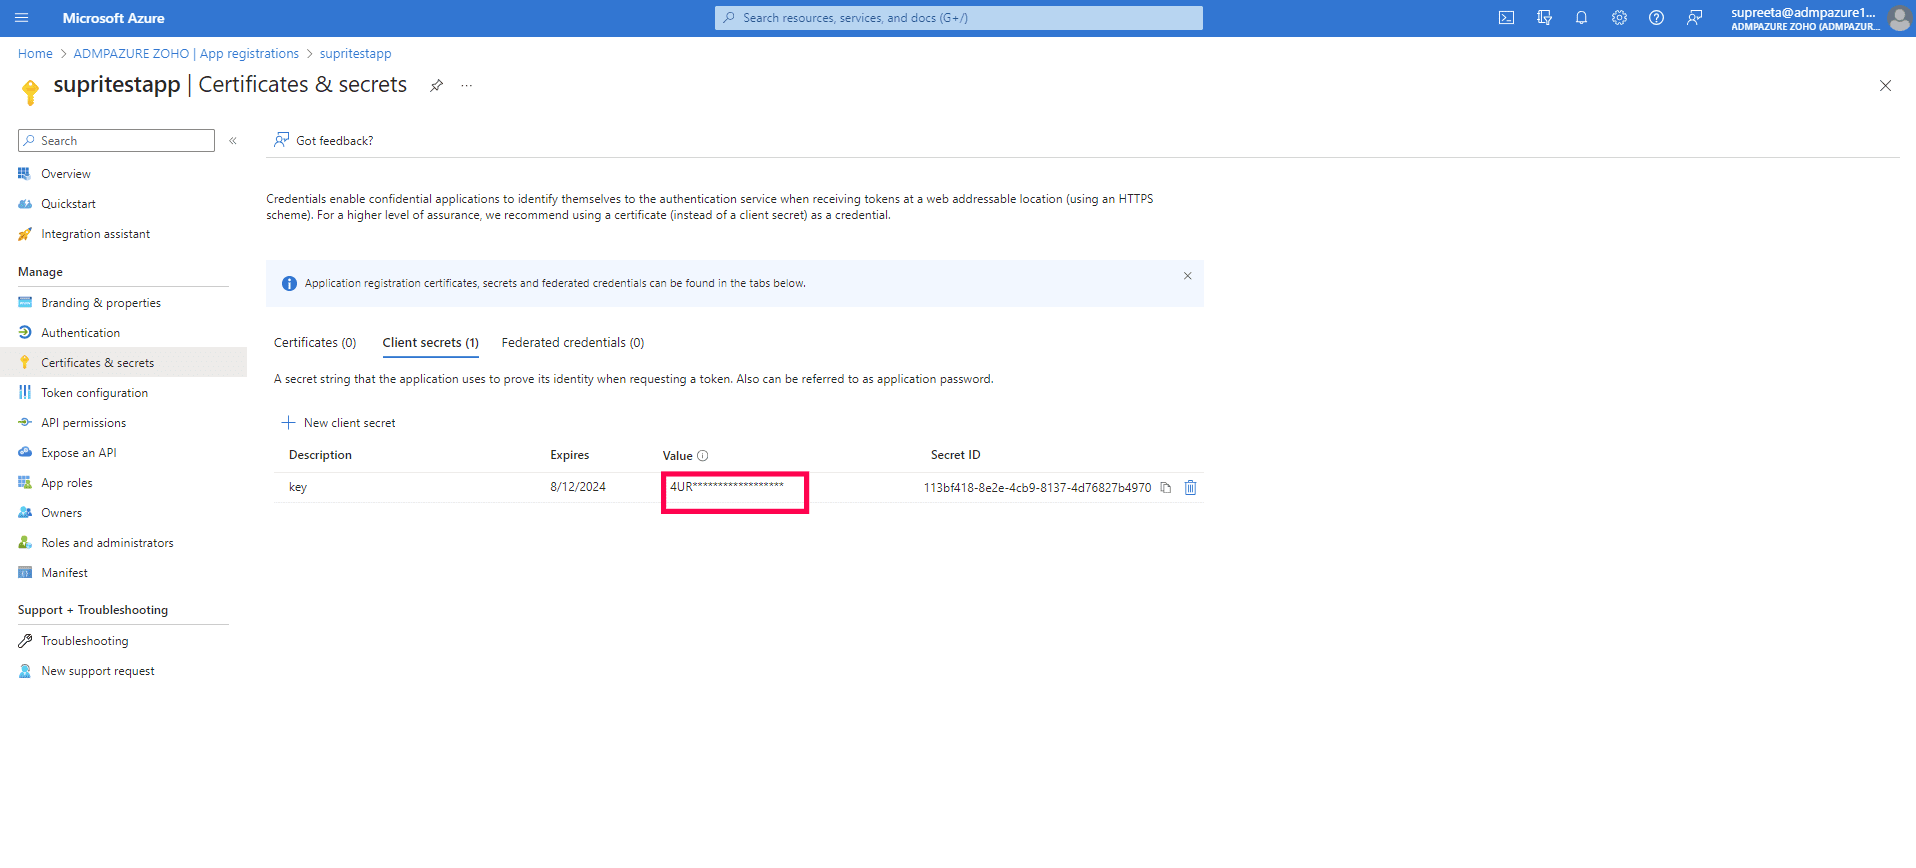Open the more options ellipsis by title
Viewport: 1916px width, 868px height.
point(466,86)
